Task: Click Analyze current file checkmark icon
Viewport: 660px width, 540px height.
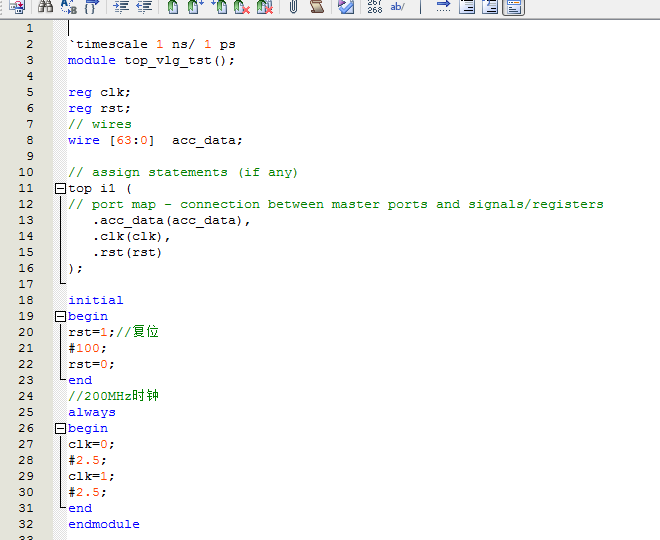Action: tap(346, 6)
